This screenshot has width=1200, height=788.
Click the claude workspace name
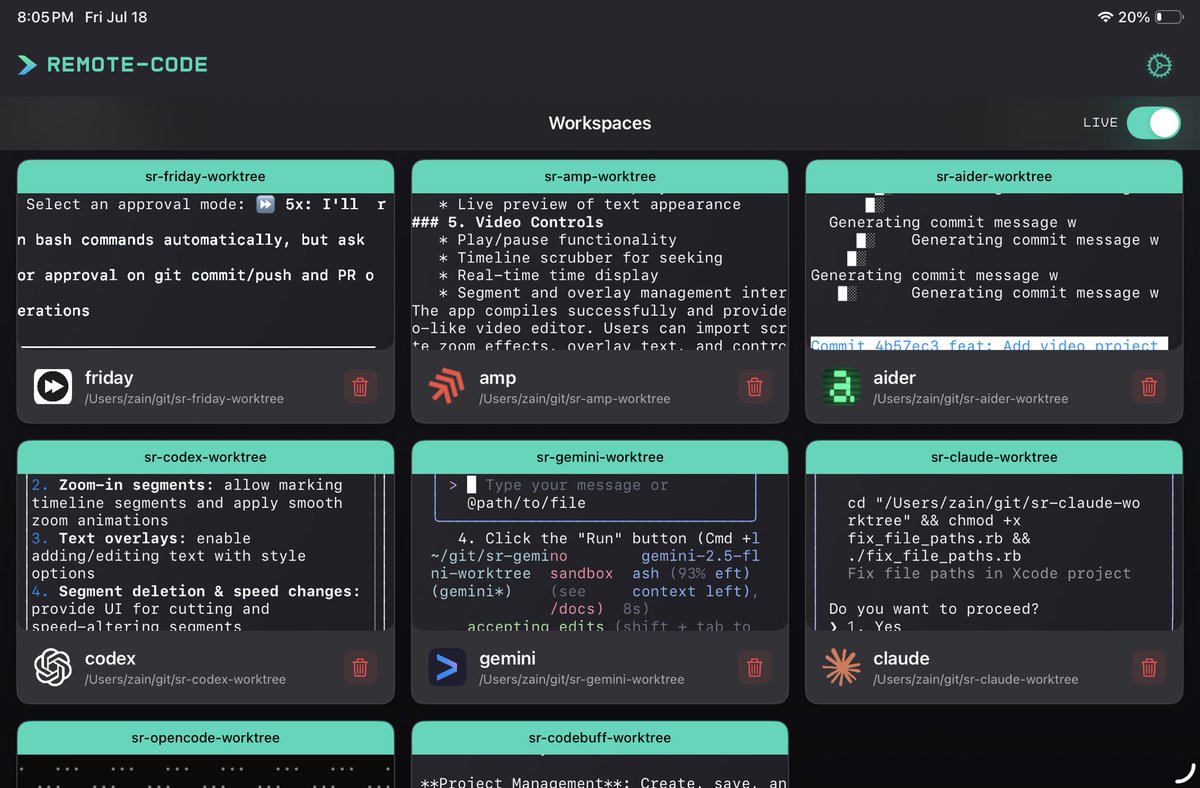point(901,659)
